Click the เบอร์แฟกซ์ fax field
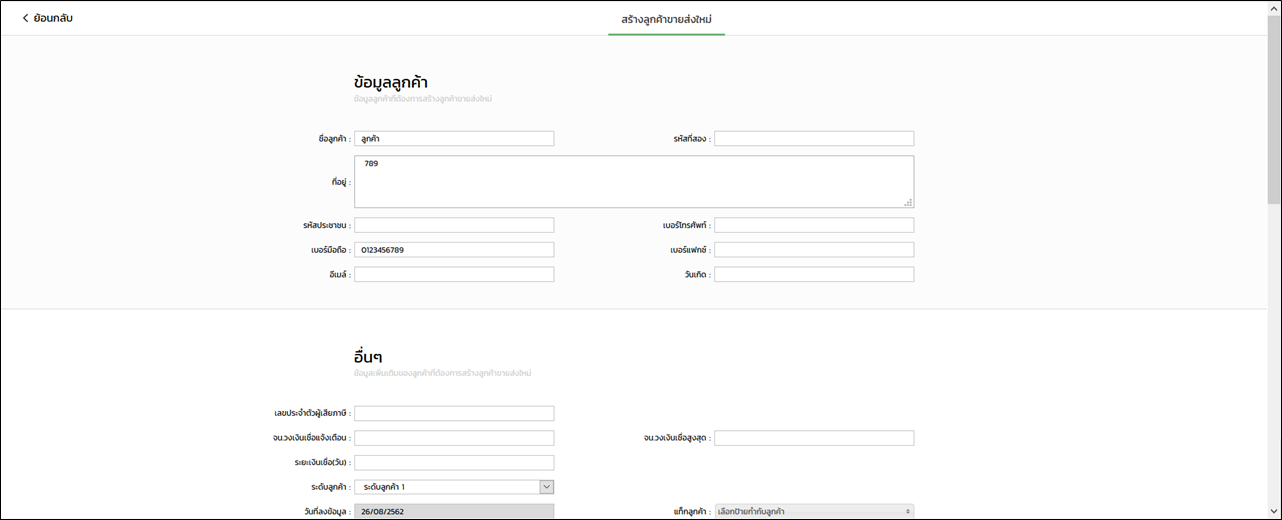The image size is (1282, 520). point(814,250)
